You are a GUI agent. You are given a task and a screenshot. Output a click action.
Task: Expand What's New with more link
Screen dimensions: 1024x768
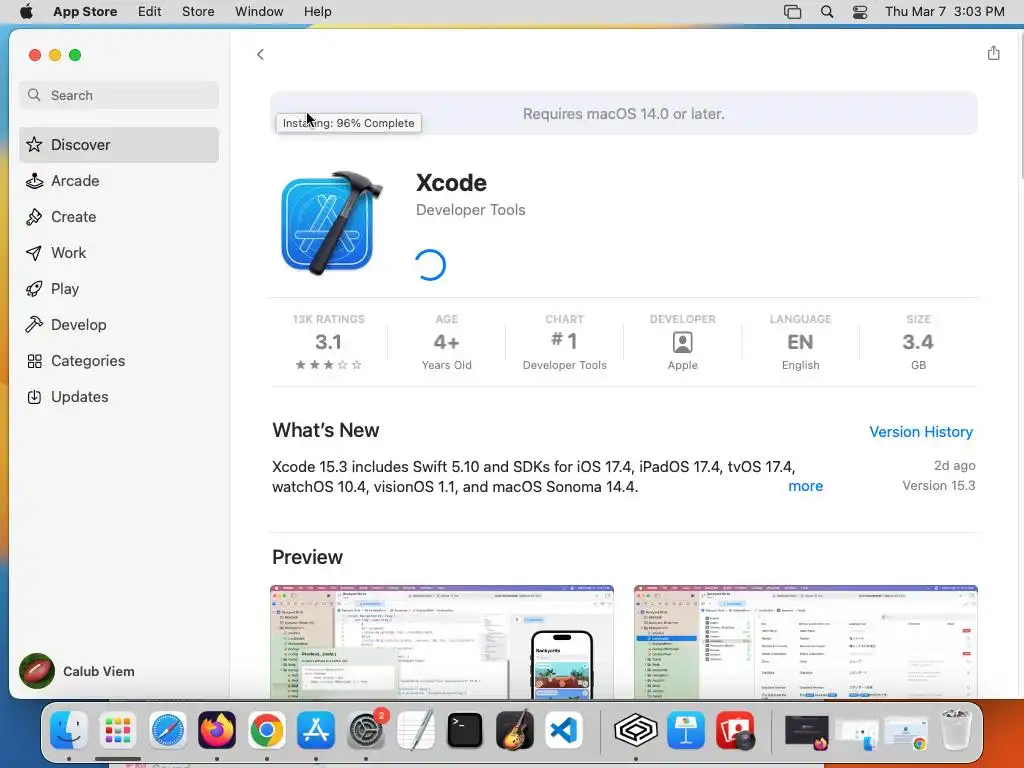(805, 486)
